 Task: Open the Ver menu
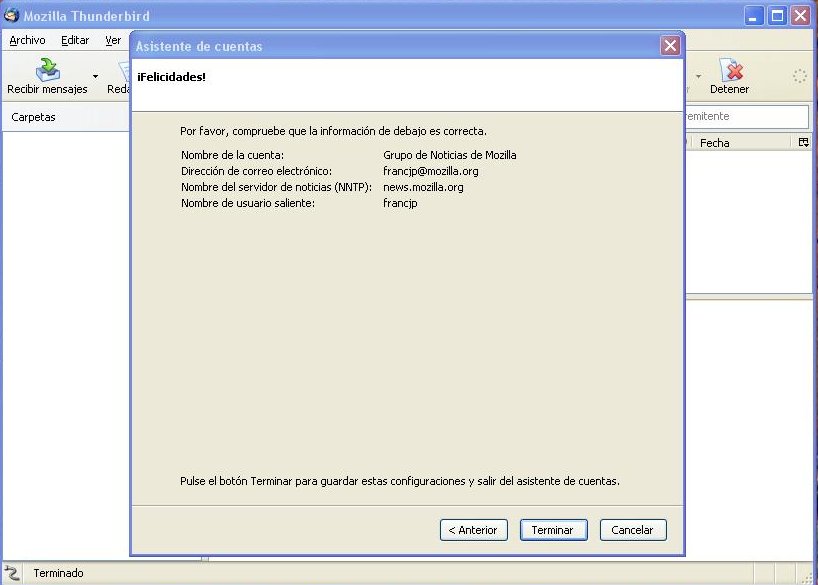point(113,40)
